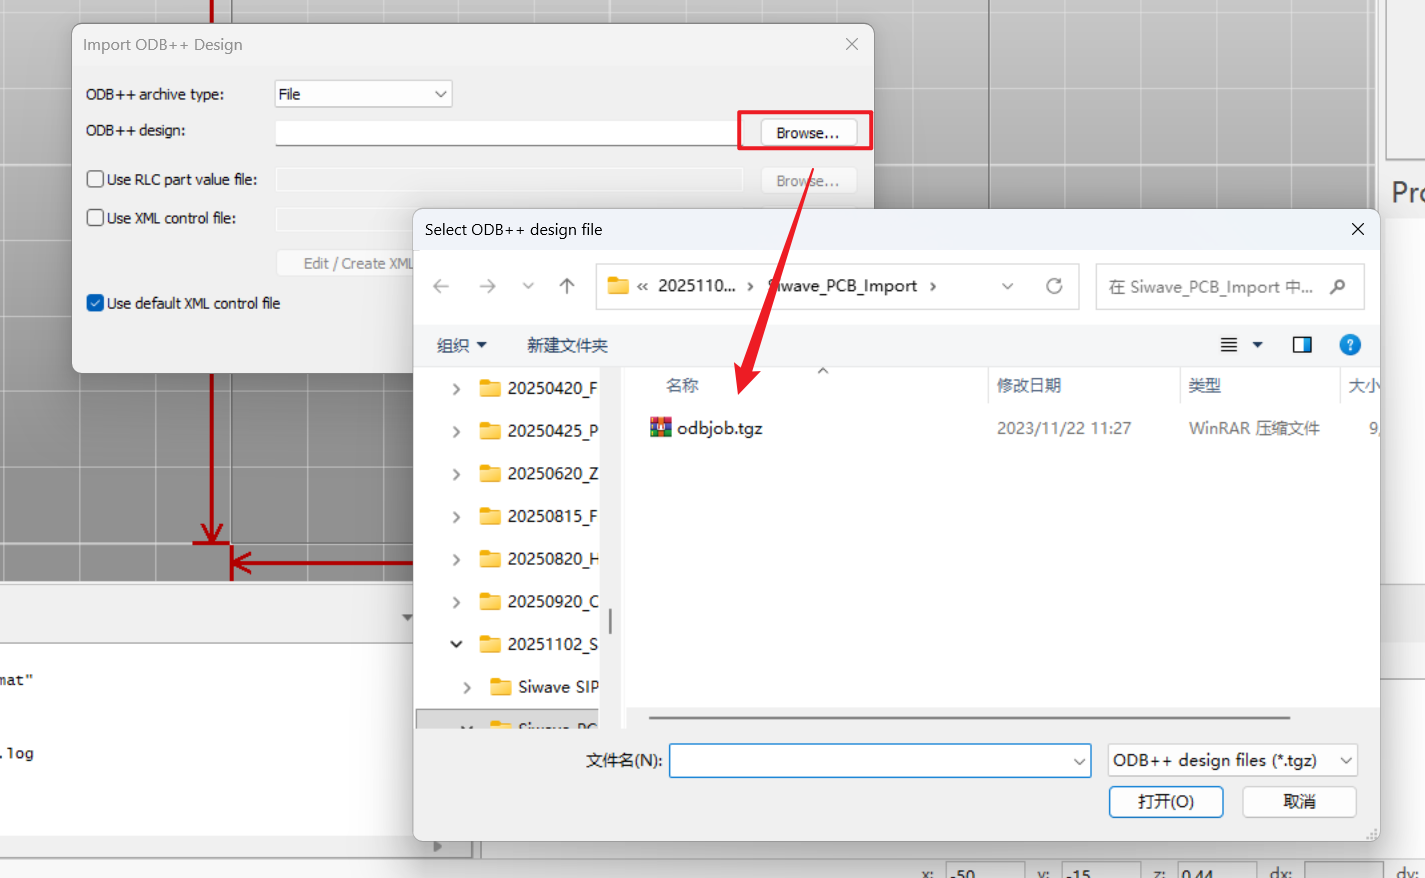Viewport: 1425px width, 878px height.
Task: Select the 20251102_S folder in tree
Action: (x=539, y=644)
